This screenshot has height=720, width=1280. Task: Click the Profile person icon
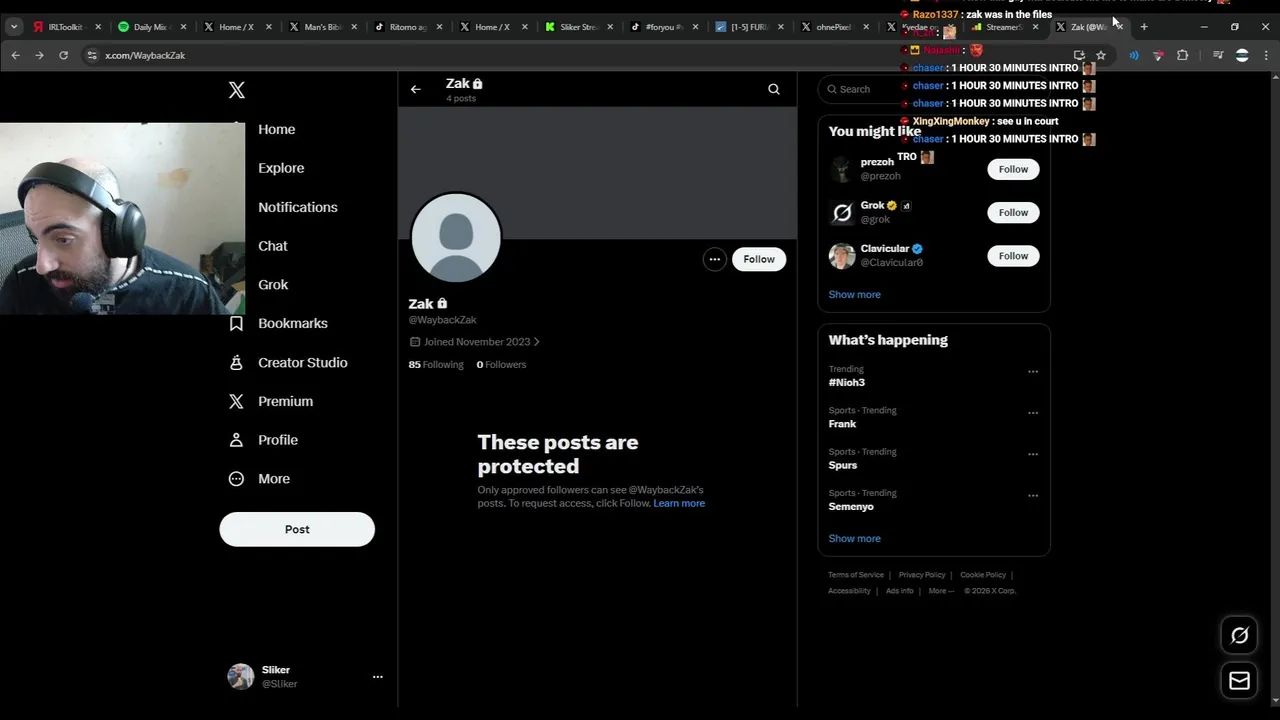236,440
